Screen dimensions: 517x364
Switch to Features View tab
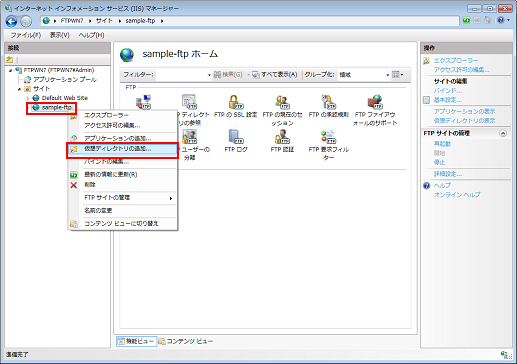click(x=136, y=341)
